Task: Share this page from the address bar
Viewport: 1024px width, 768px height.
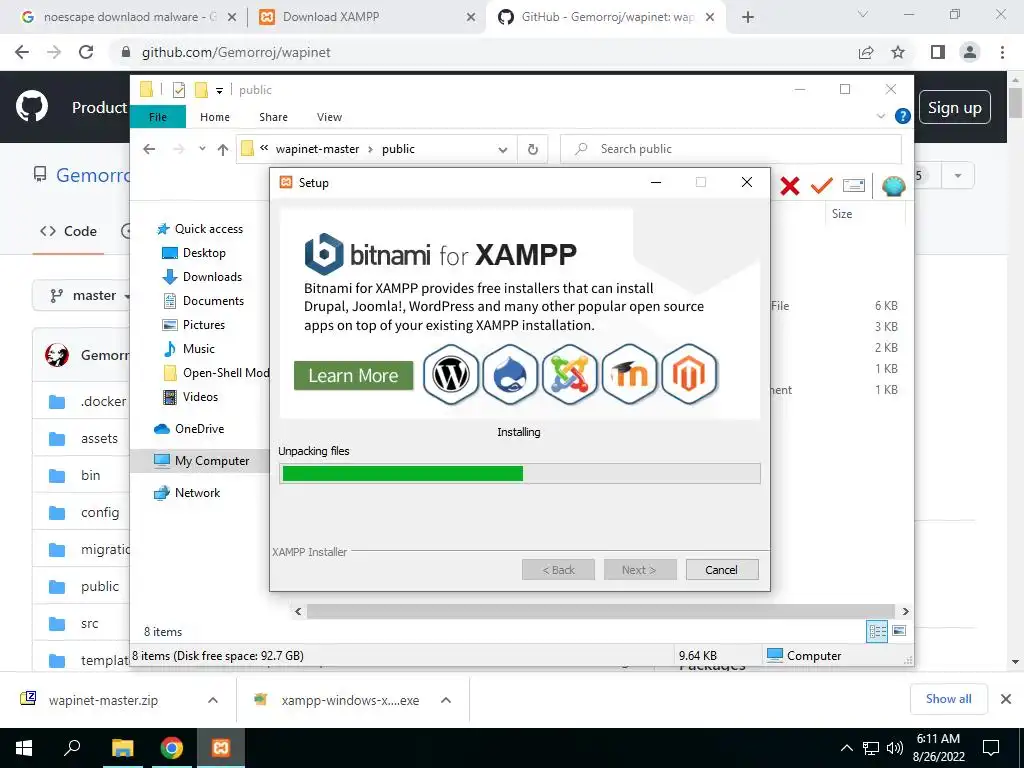Action: [866, 52]
